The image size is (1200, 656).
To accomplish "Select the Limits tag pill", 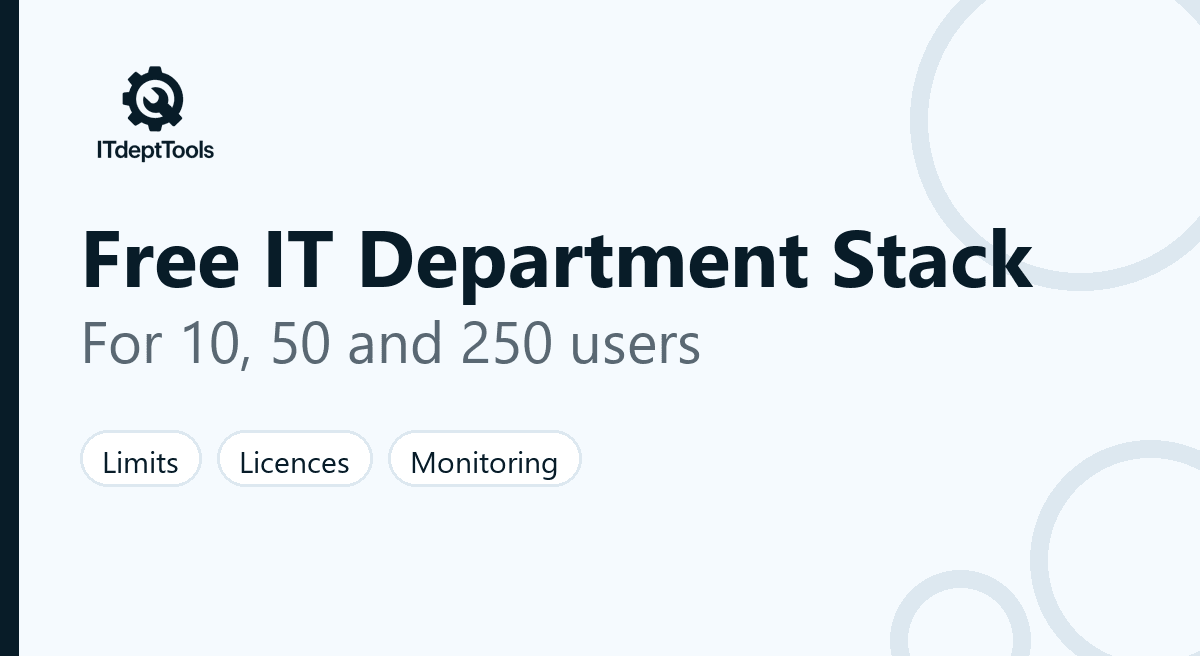I will tap(141, 459).
